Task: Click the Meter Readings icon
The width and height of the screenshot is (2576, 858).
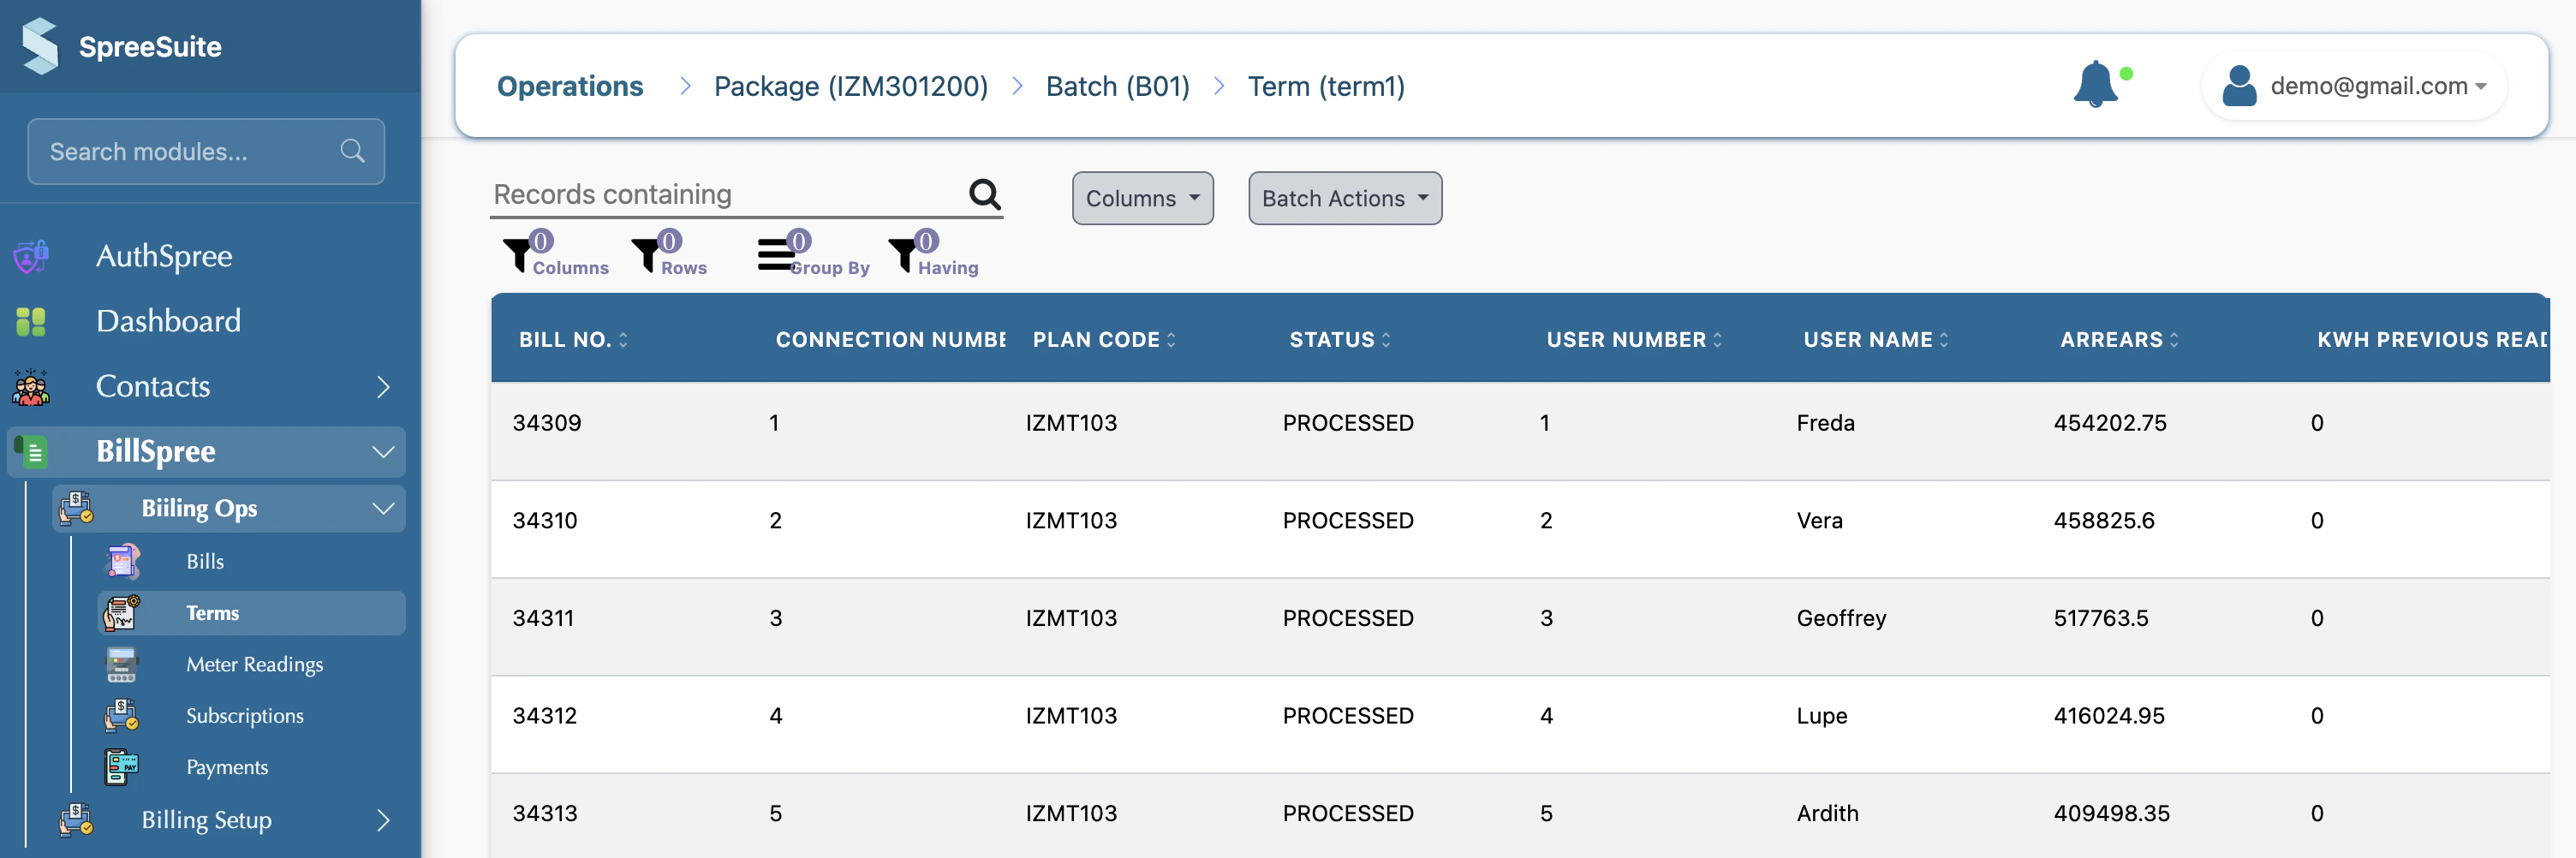Action: coord(122,665)
